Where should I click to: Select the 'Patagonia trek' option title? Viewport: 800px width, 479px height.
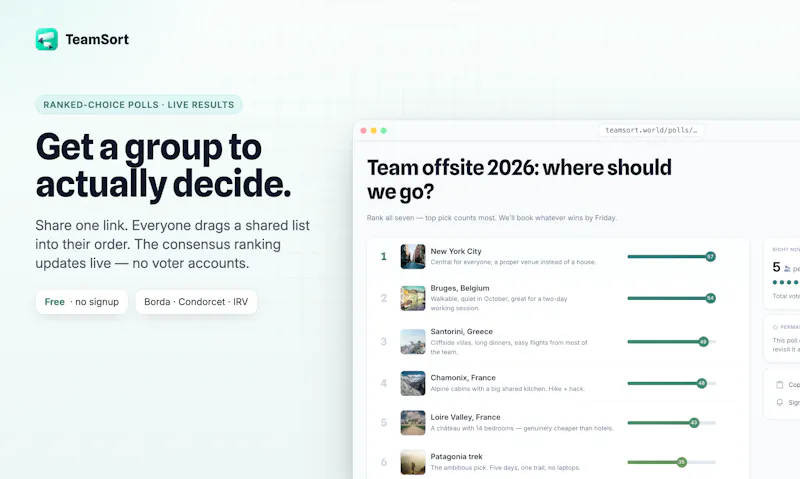(456, 456)
